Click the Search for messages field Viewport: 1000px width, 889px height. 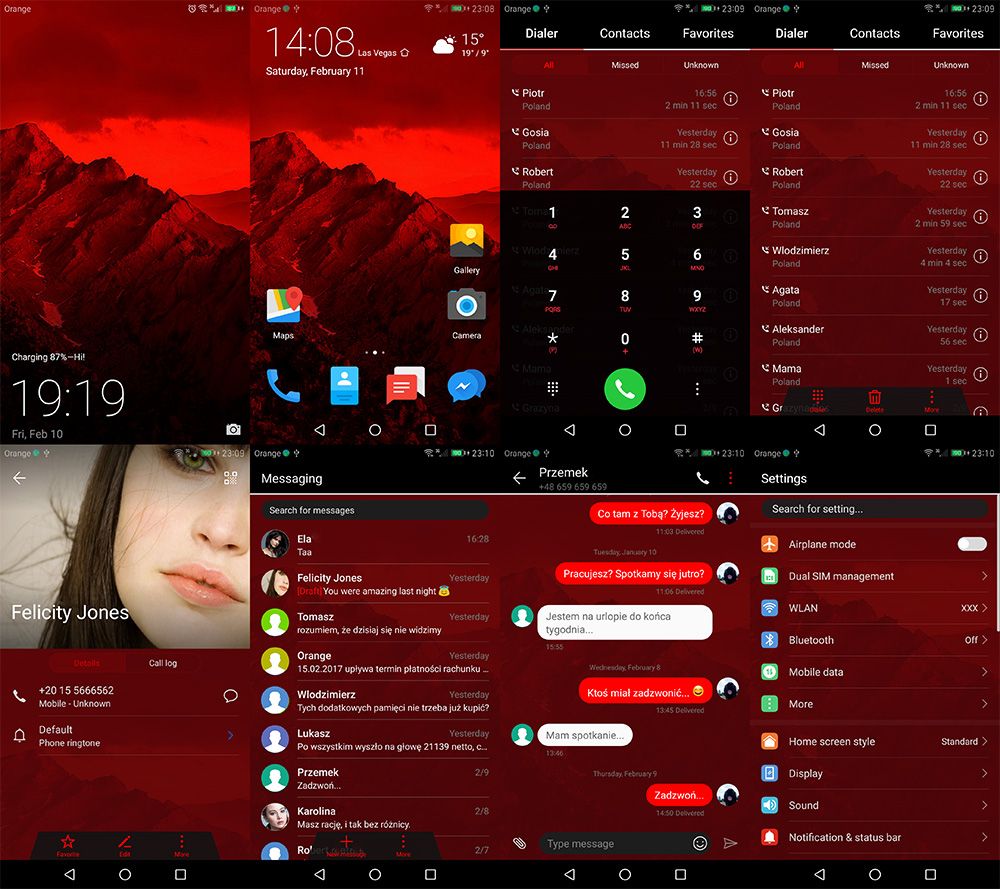coord(374,510)
